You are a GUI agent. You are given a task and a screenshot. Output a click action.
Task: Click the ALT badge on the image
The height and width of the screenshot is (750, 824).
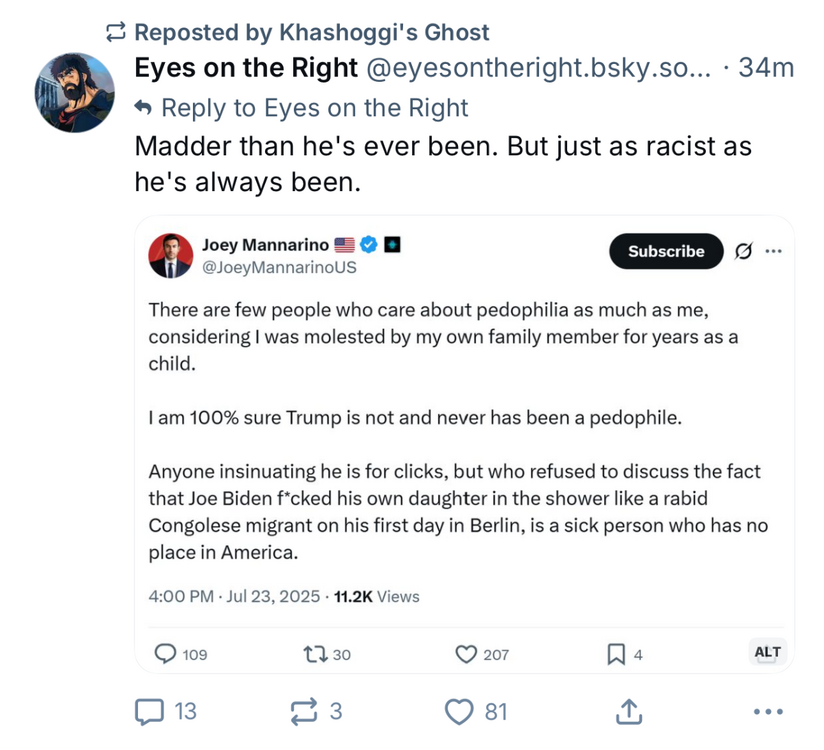click(767, 652)
